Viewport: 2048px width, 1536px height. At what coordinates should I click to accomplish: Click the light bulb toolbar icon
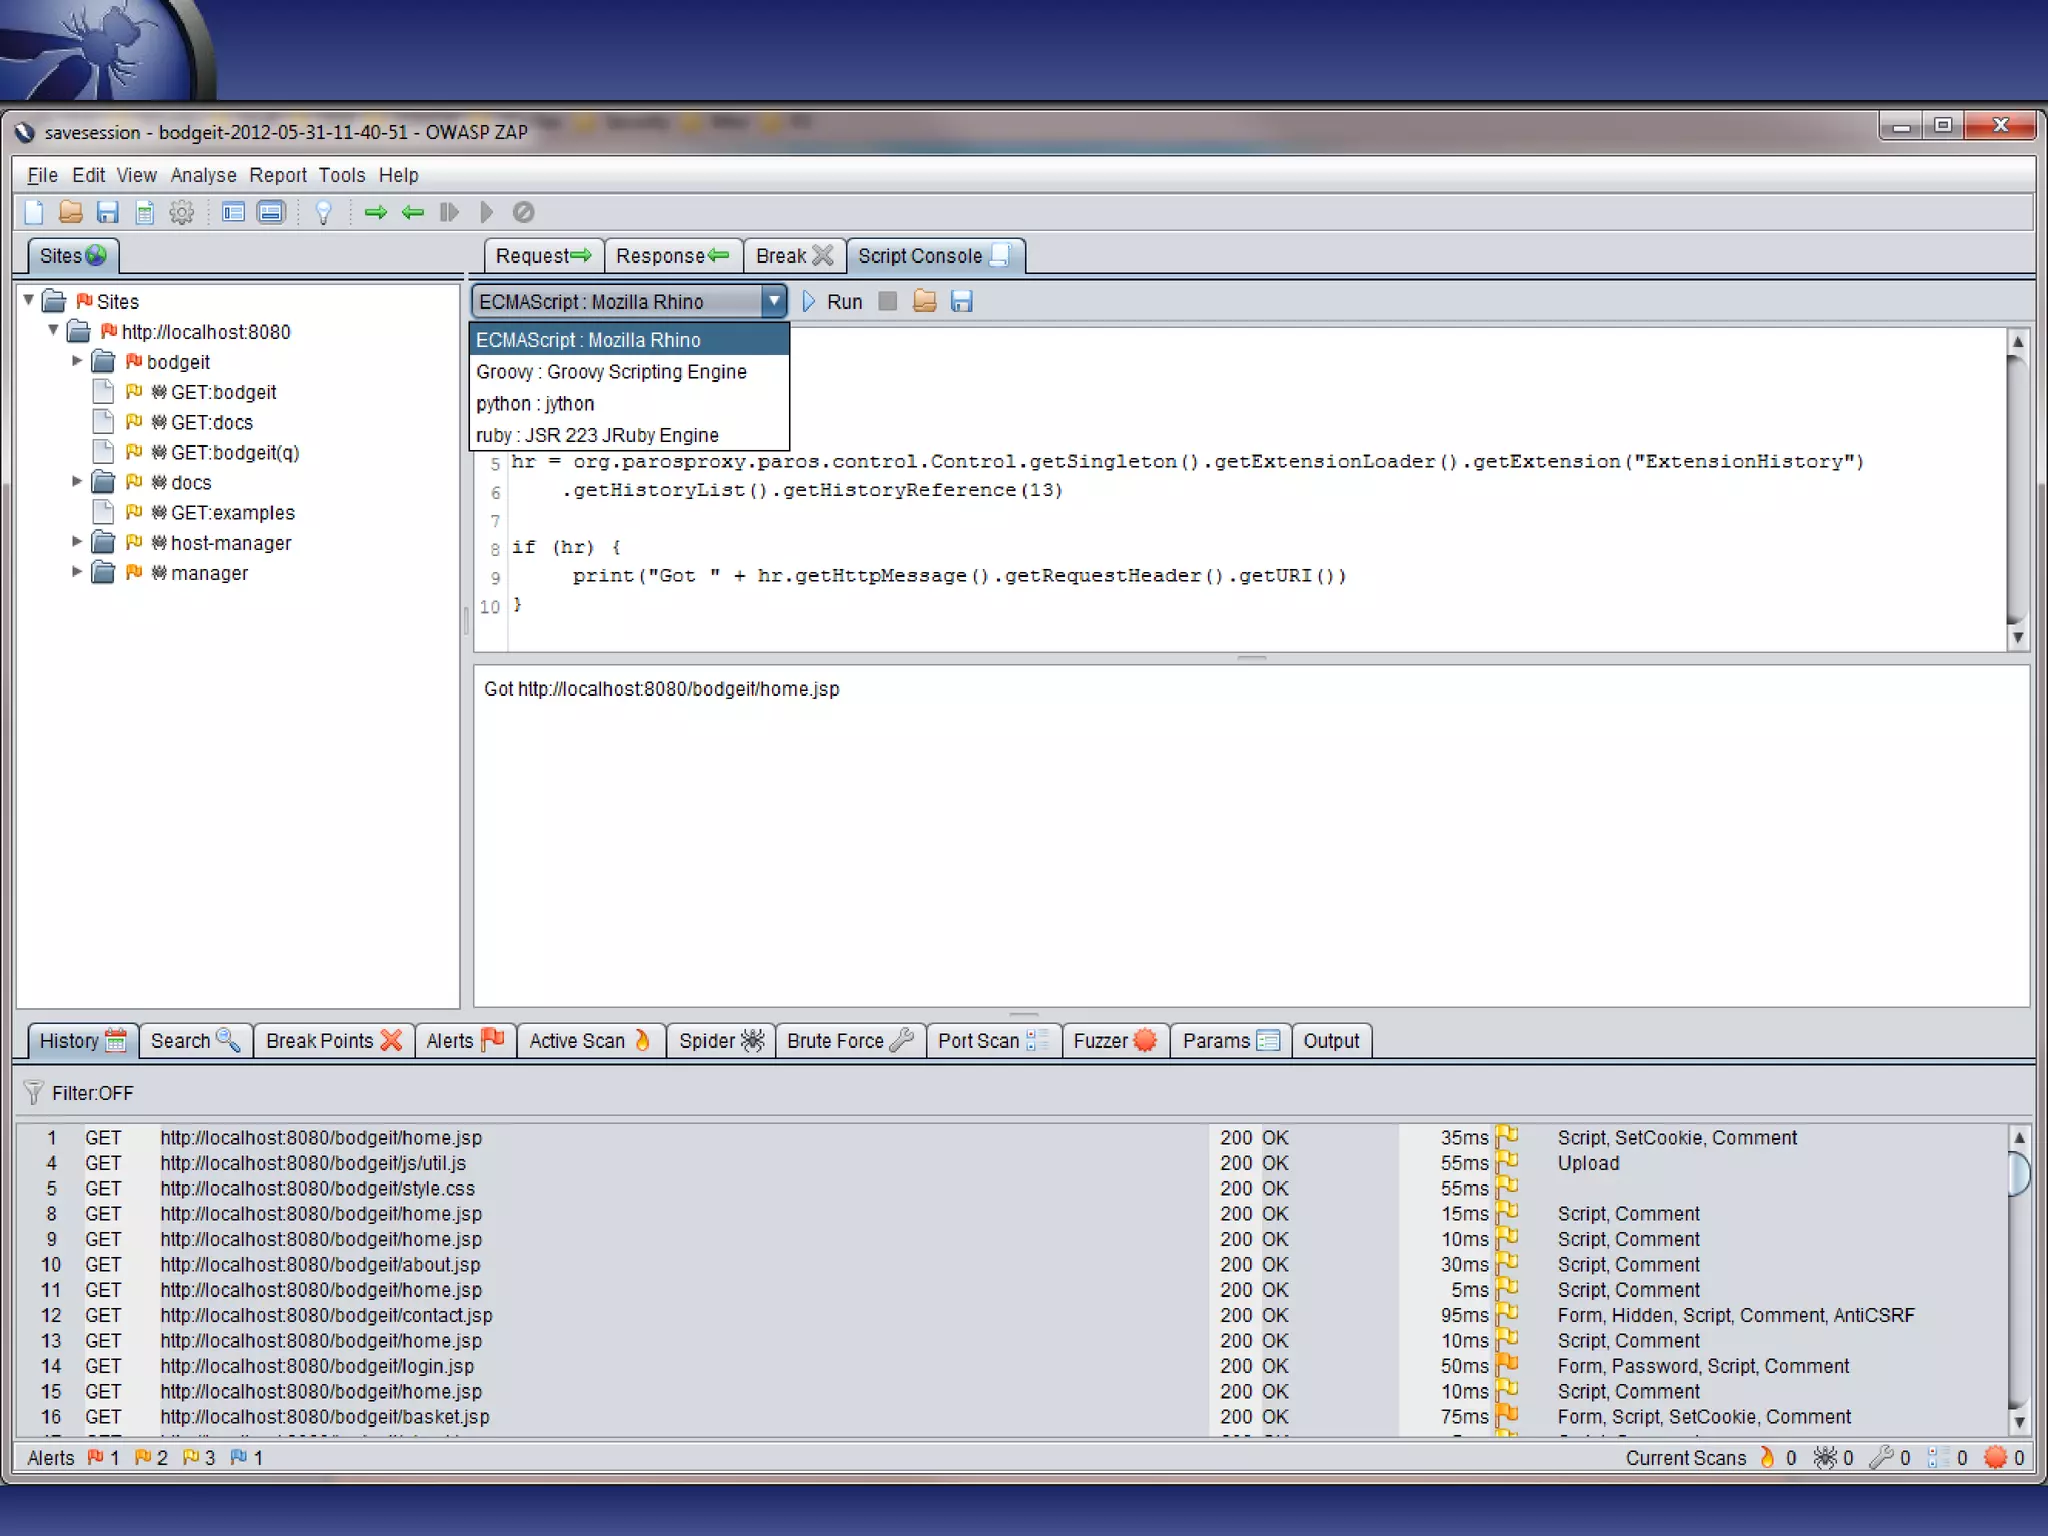323,212
